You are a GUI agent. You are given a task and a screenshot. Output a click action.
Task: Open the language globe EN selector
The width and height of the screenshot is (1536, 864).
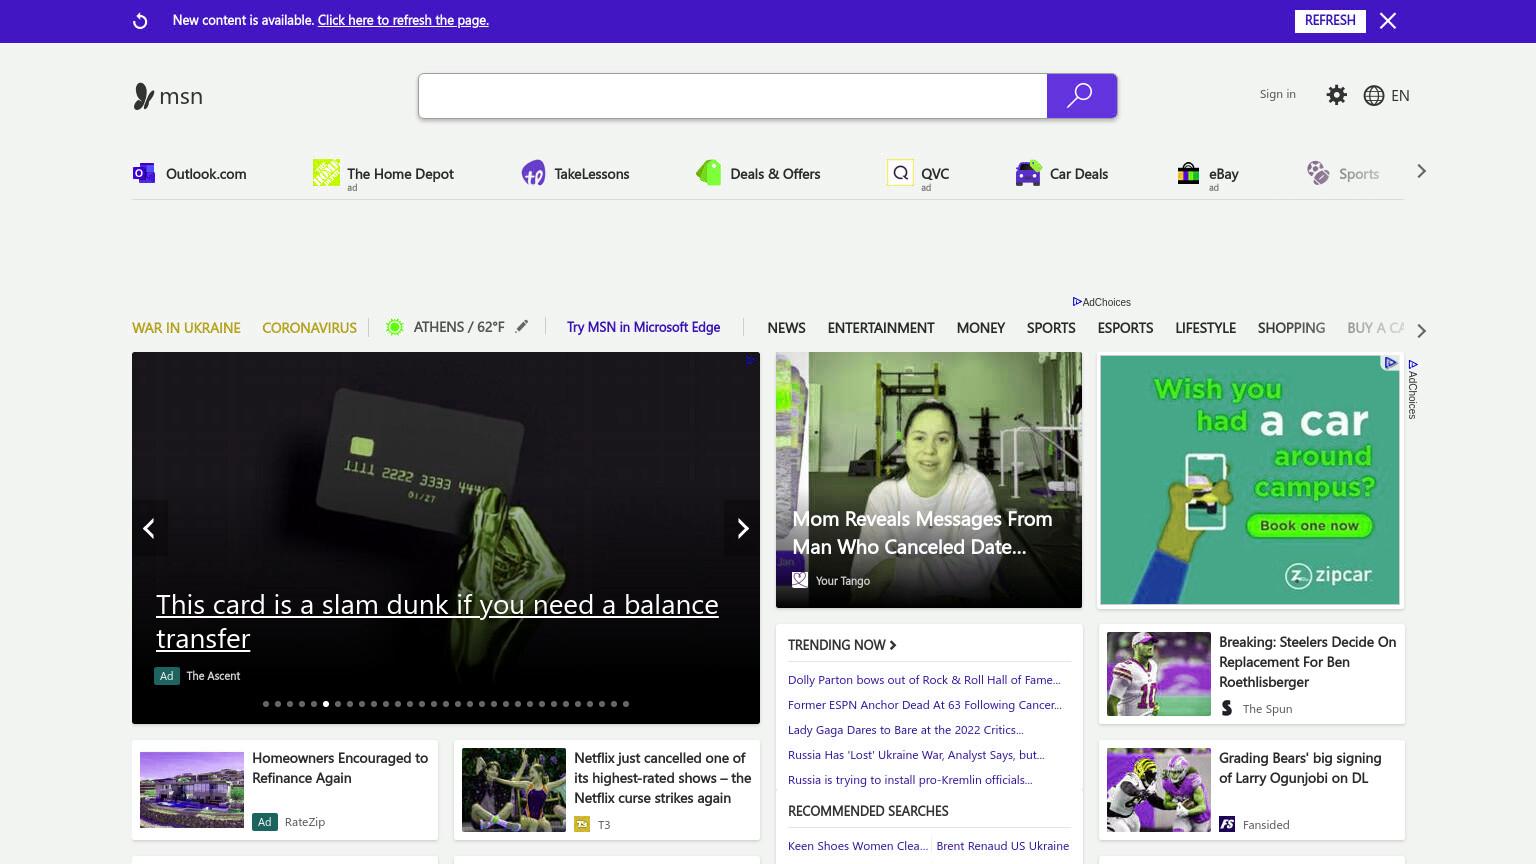click(1387, 95)
